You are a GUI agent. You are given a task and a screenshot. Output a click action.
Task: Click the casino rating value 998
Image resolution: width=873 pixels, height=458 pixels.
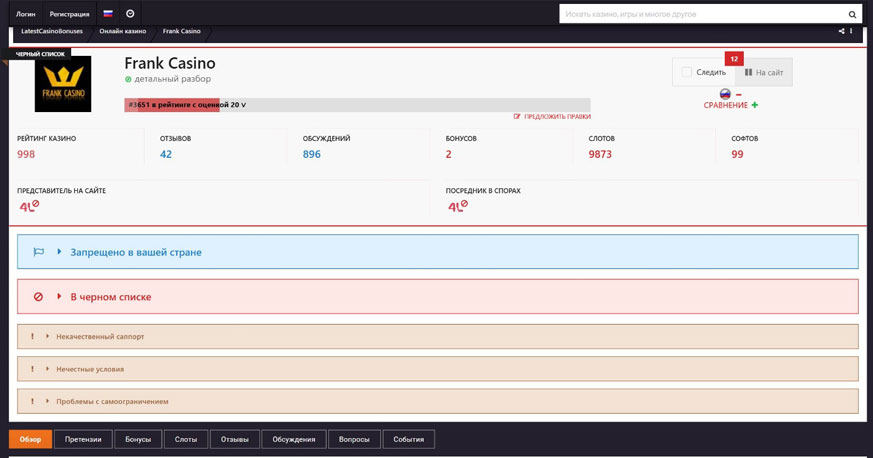(x=26, y=154)
